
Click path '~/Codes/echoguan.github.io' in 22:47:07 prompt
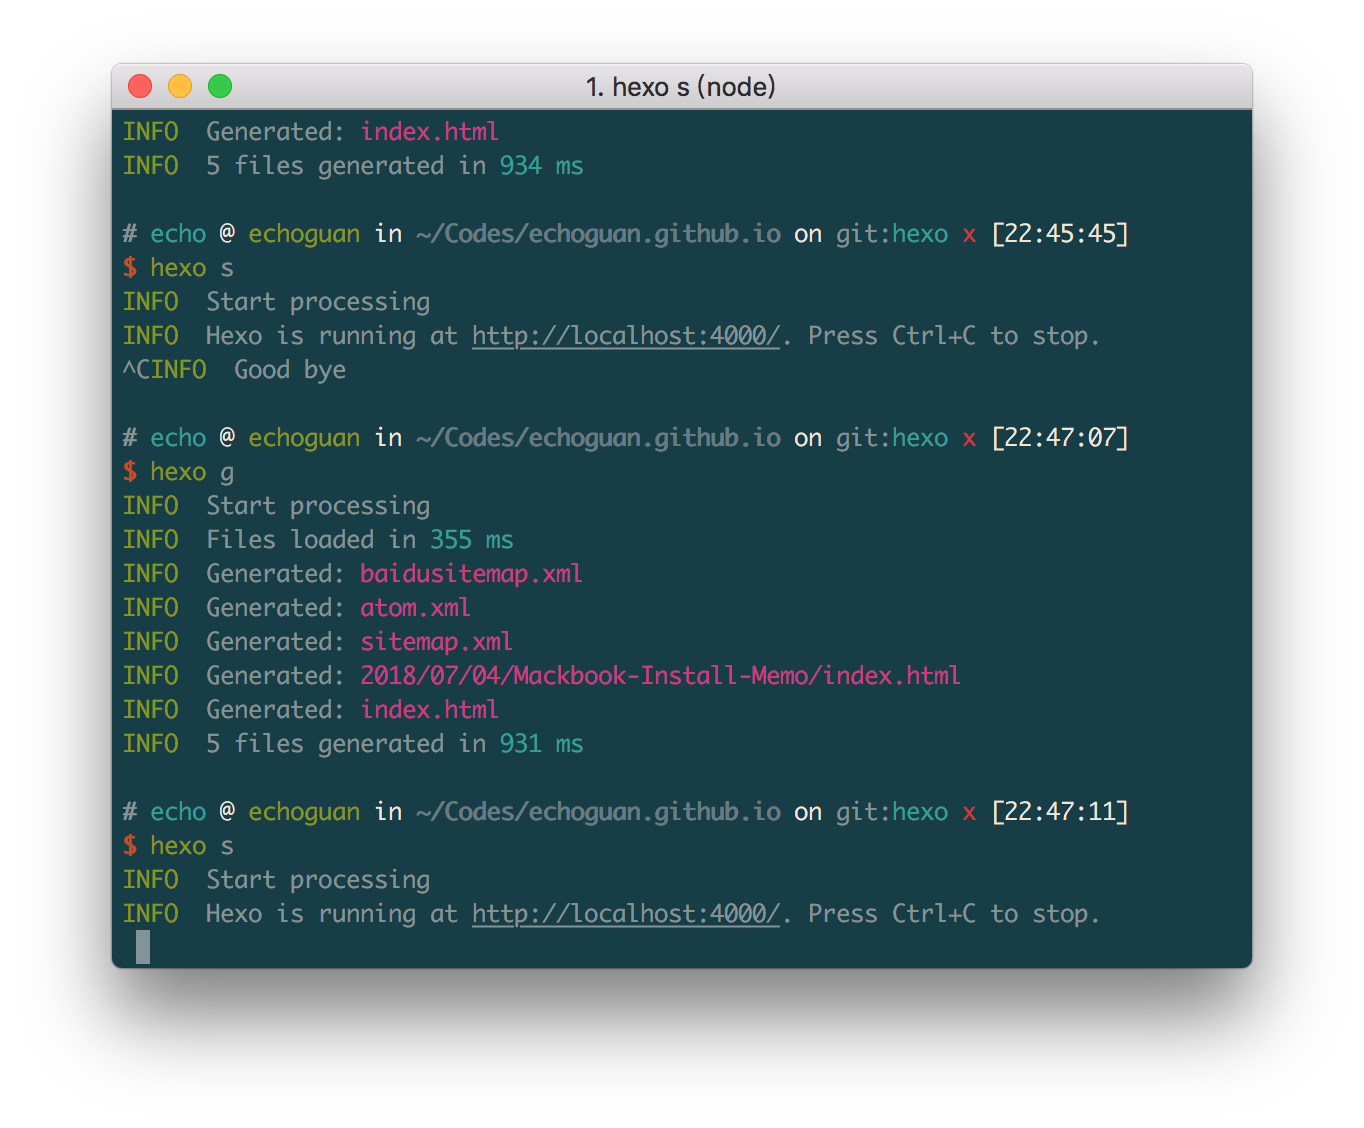click(598, 438)
